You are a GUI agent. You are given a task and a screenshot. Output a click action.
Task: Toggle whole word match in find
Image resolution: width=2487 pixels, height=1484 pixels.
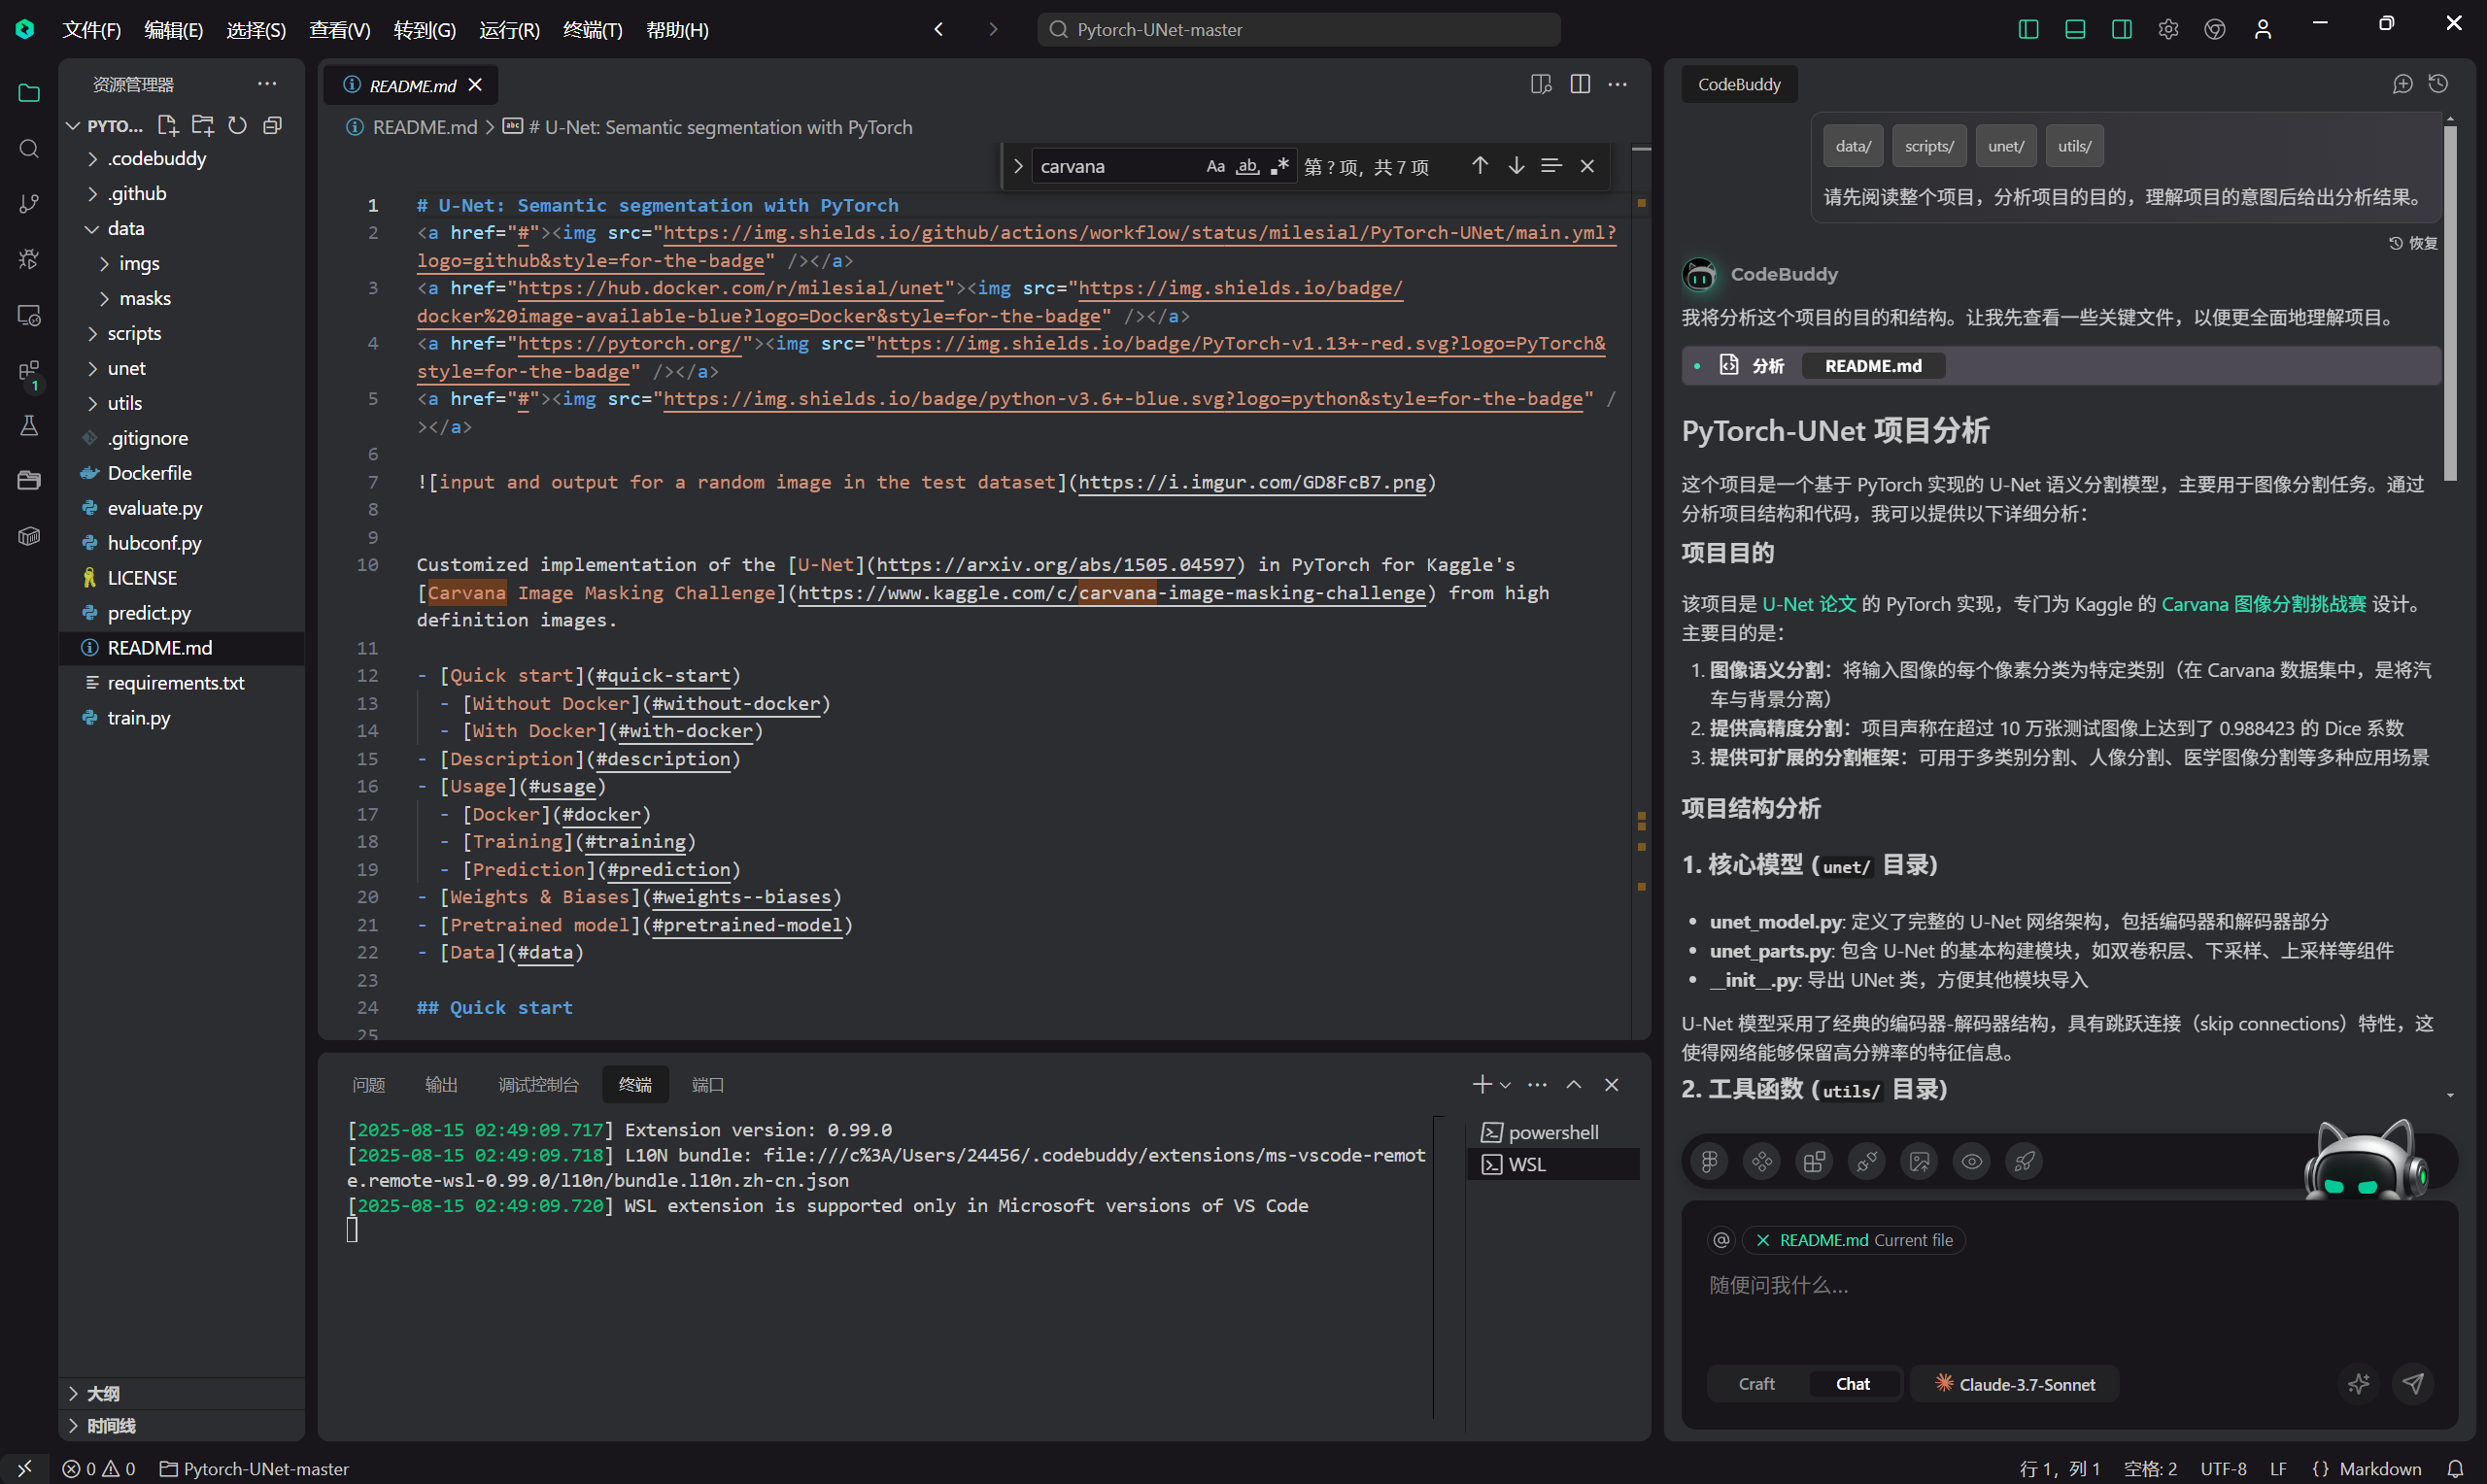1247,166
